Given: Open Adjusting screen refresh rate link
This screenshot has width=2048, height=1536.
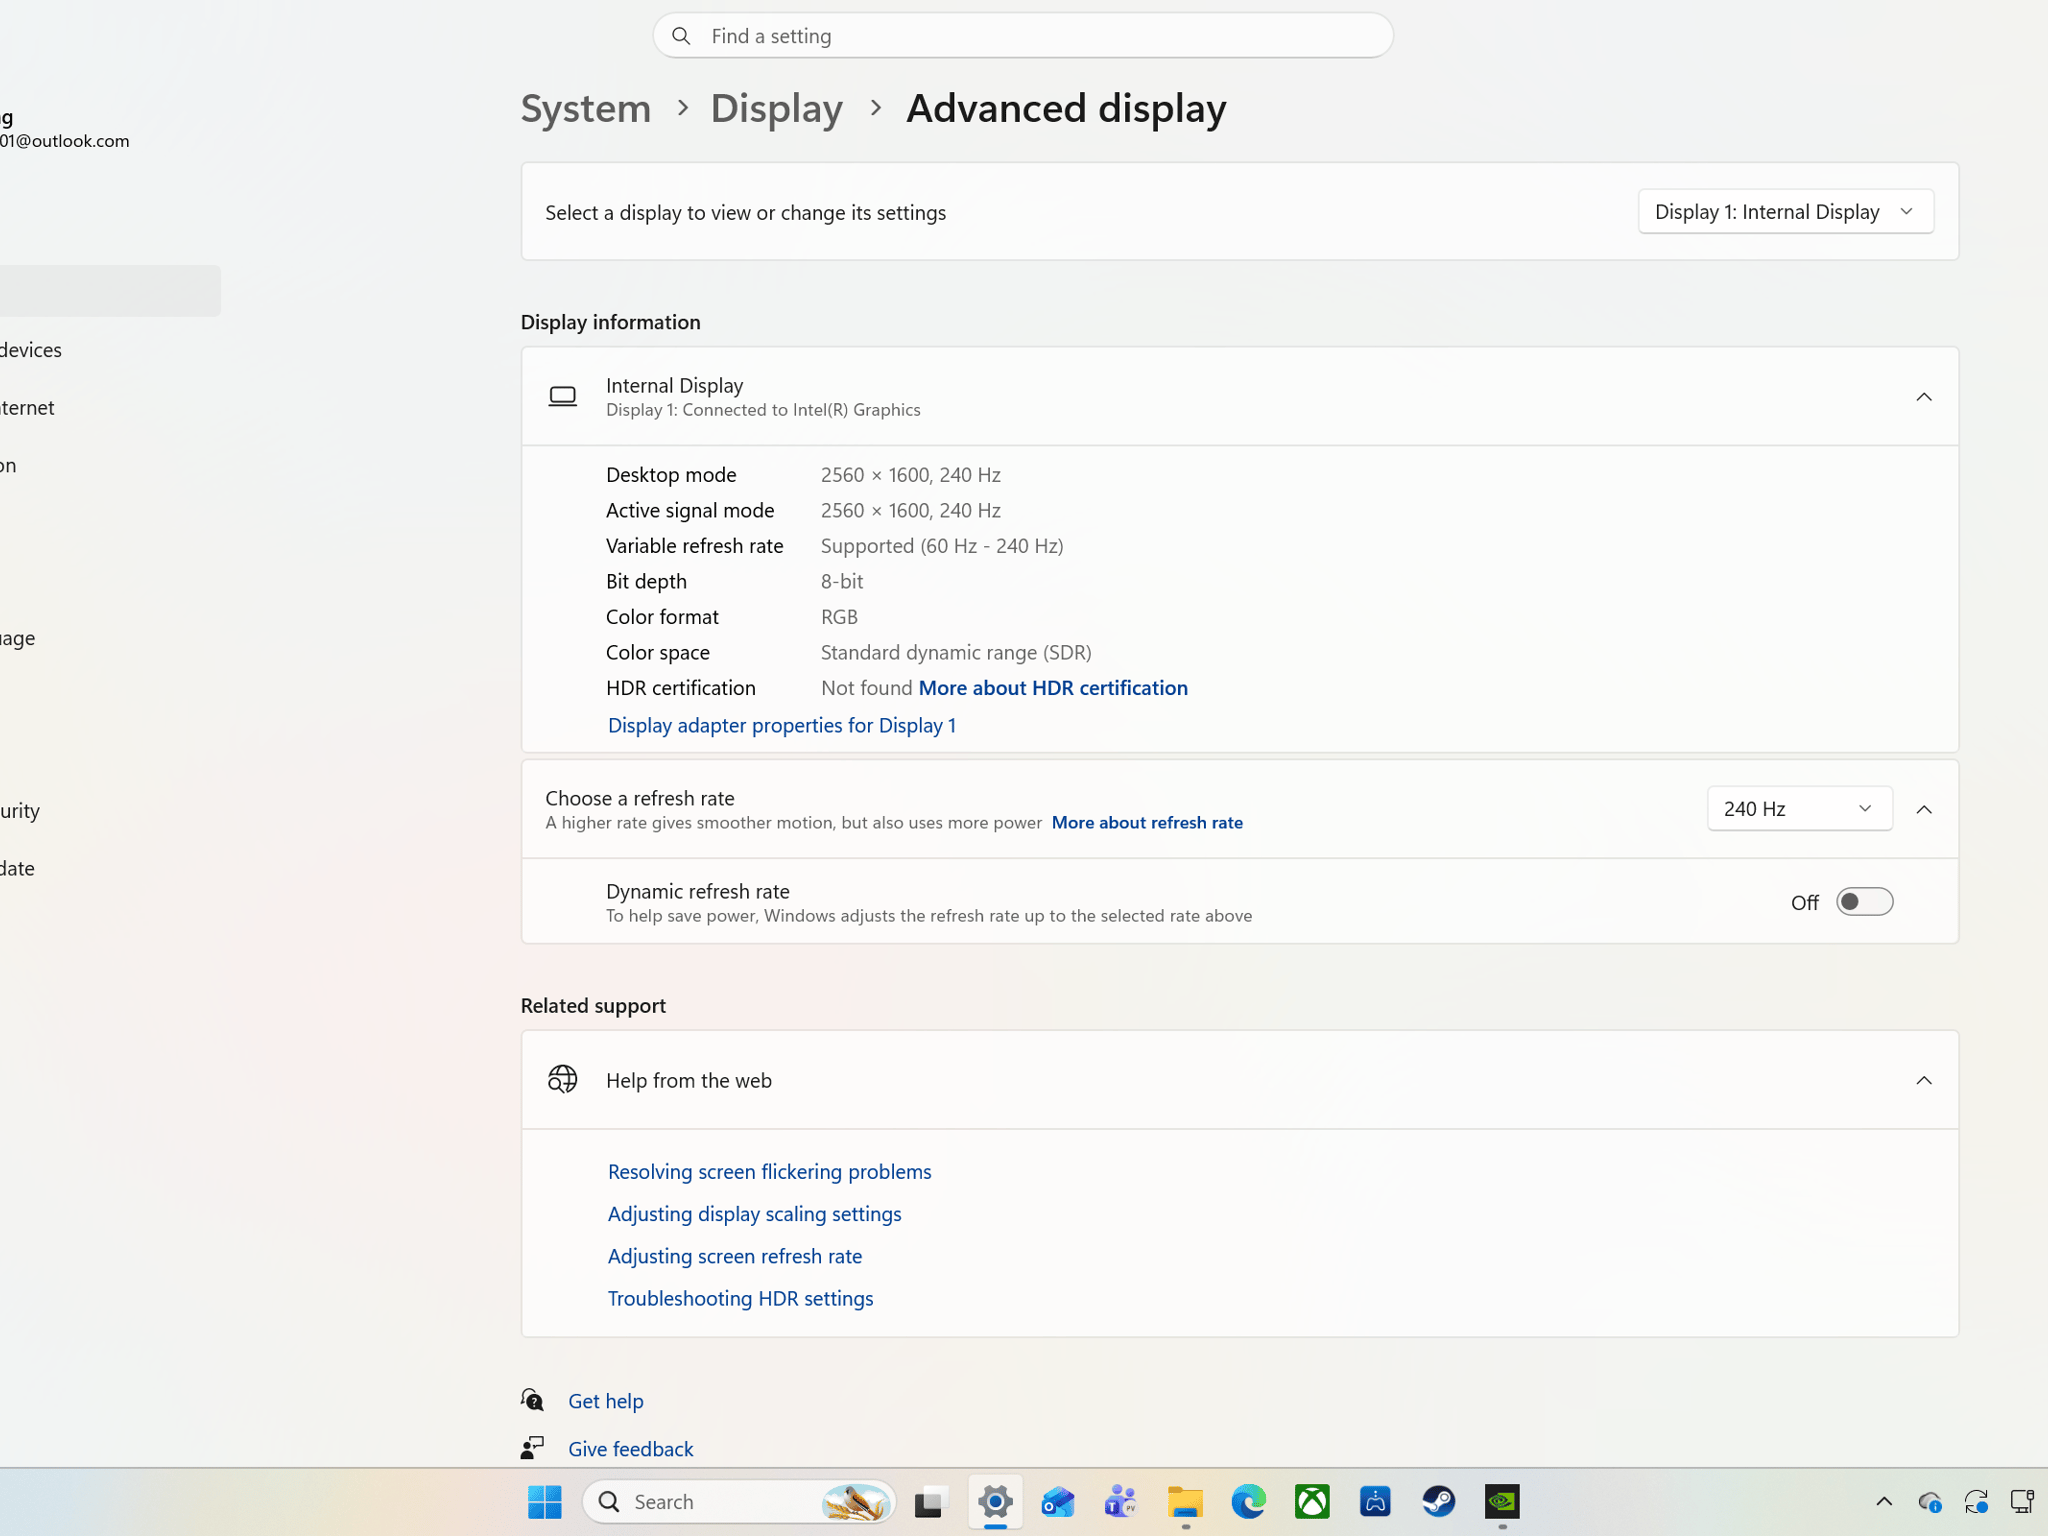Looking at the screenshot, I should pos(734,1256).
